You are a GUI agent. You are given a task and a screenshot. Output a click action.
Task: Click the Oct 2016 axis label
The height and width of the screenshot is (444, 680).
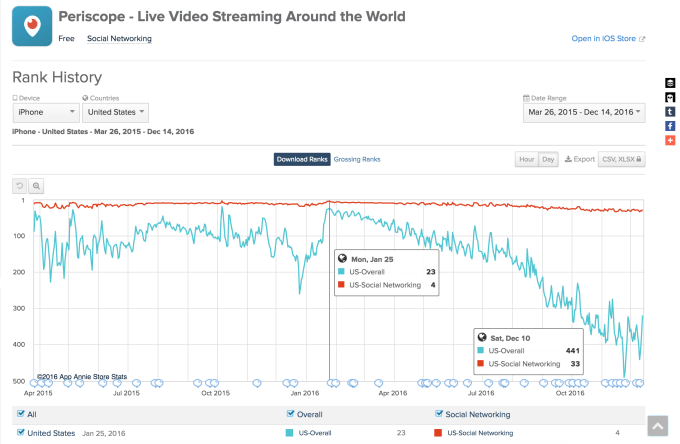[570, 393]
